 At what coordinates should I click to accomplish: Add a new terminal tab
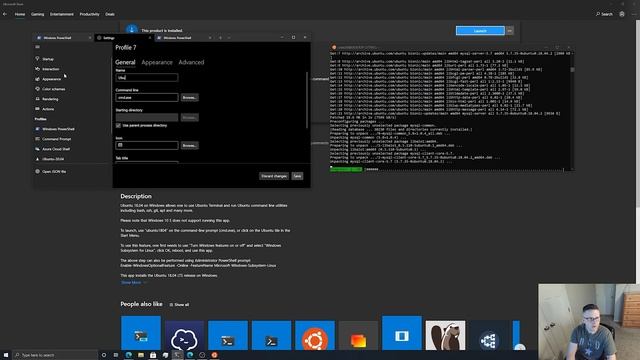point(220,38)
